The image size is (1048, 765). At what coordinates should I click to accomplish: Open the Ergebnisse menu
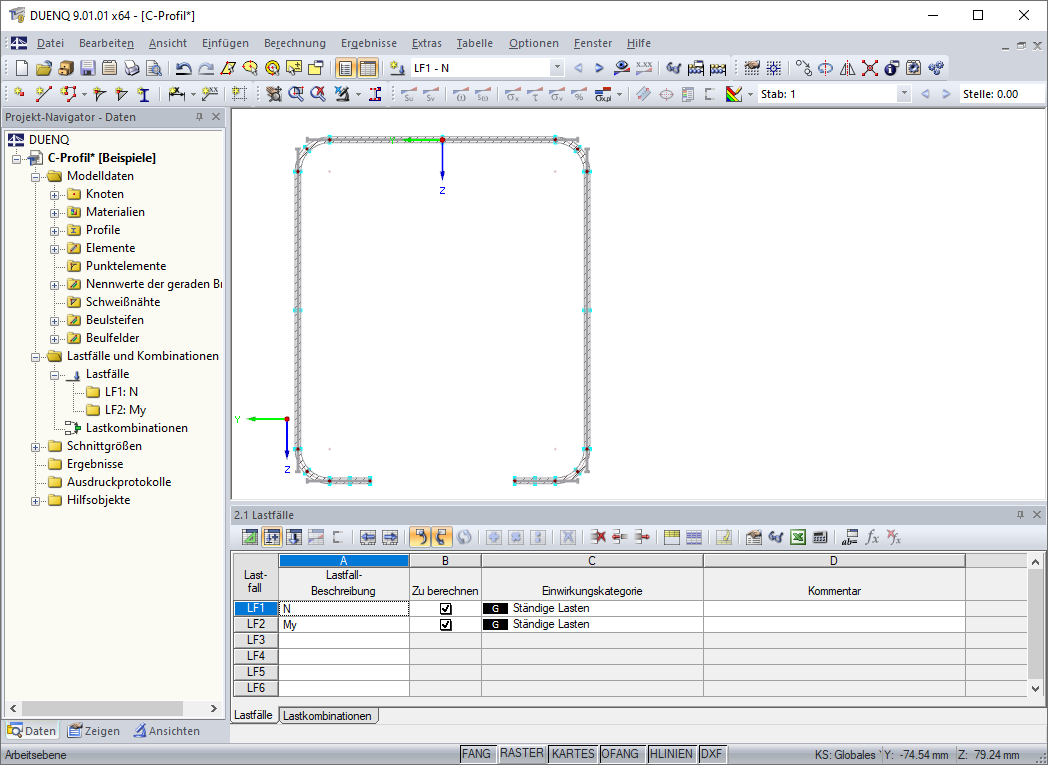[x=369, y=43]
